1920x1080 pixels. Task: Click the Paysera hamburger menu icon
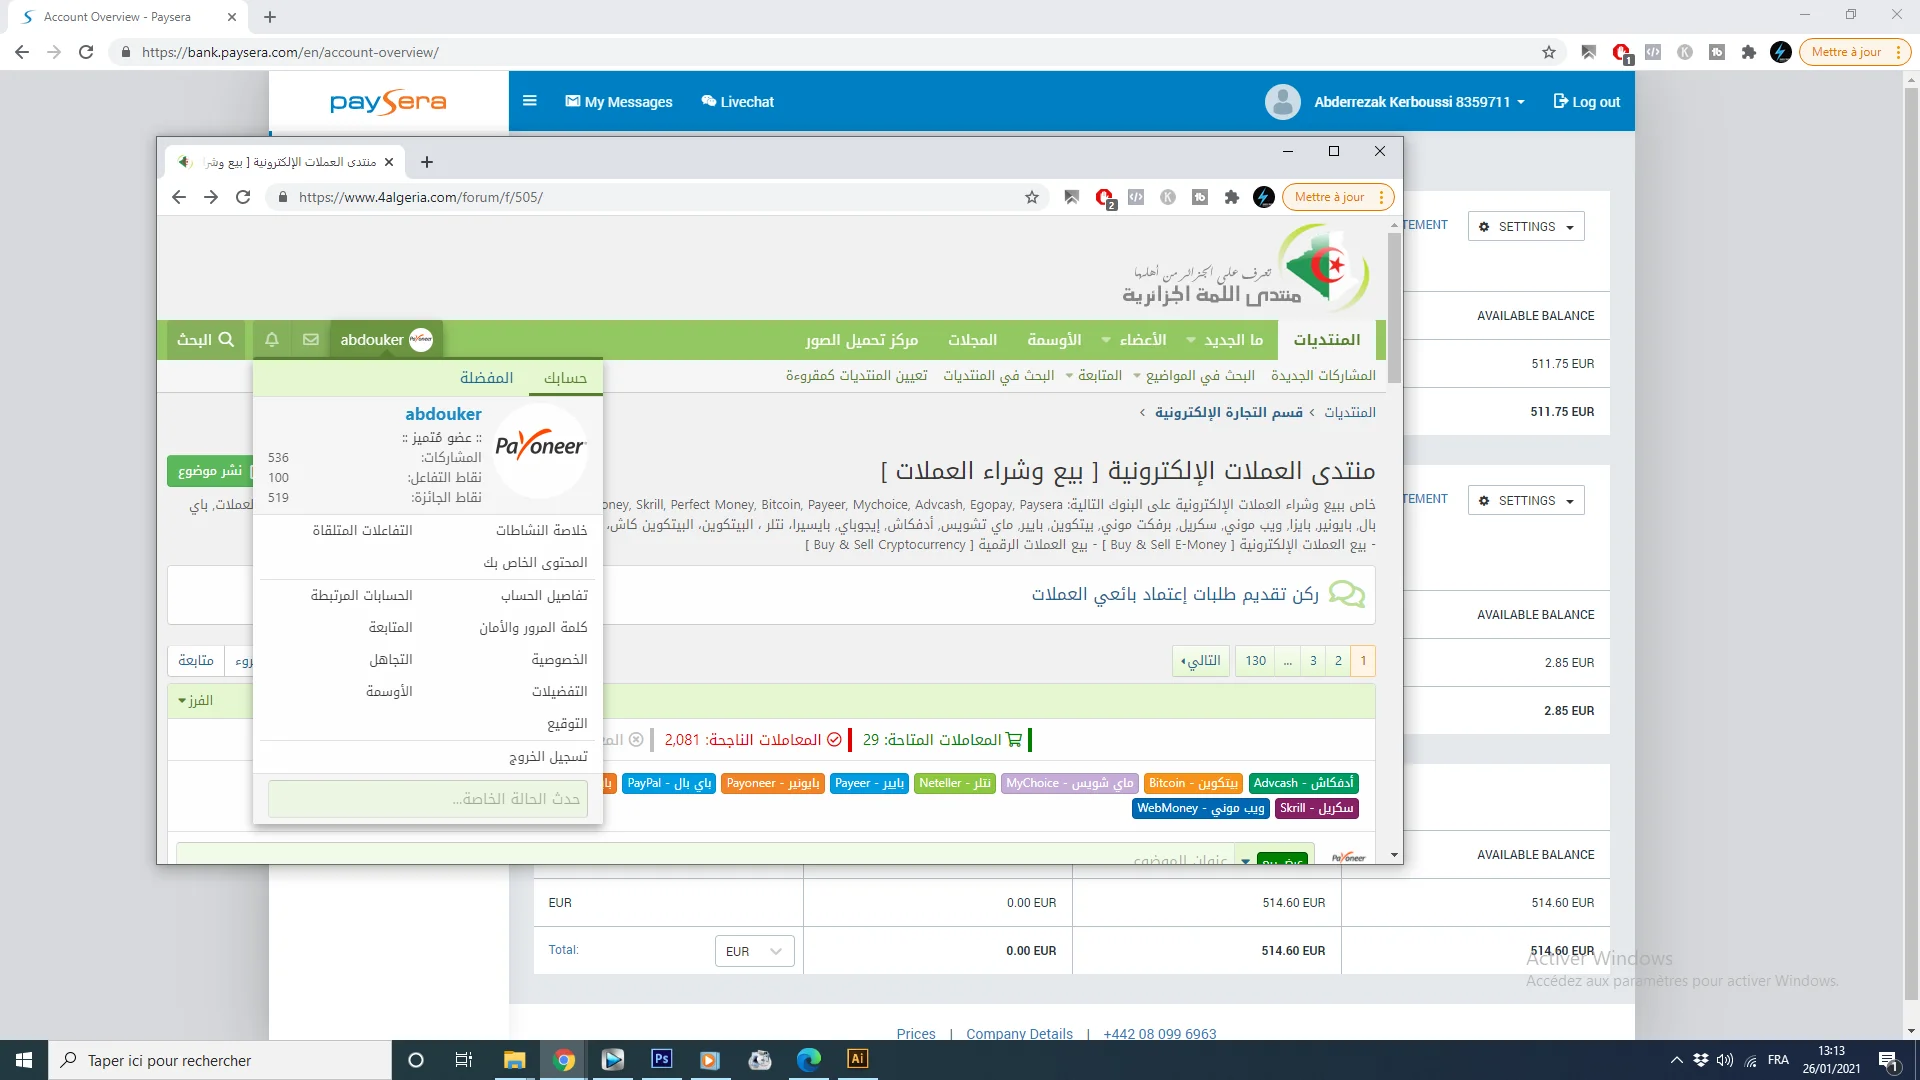coord(530,101)
